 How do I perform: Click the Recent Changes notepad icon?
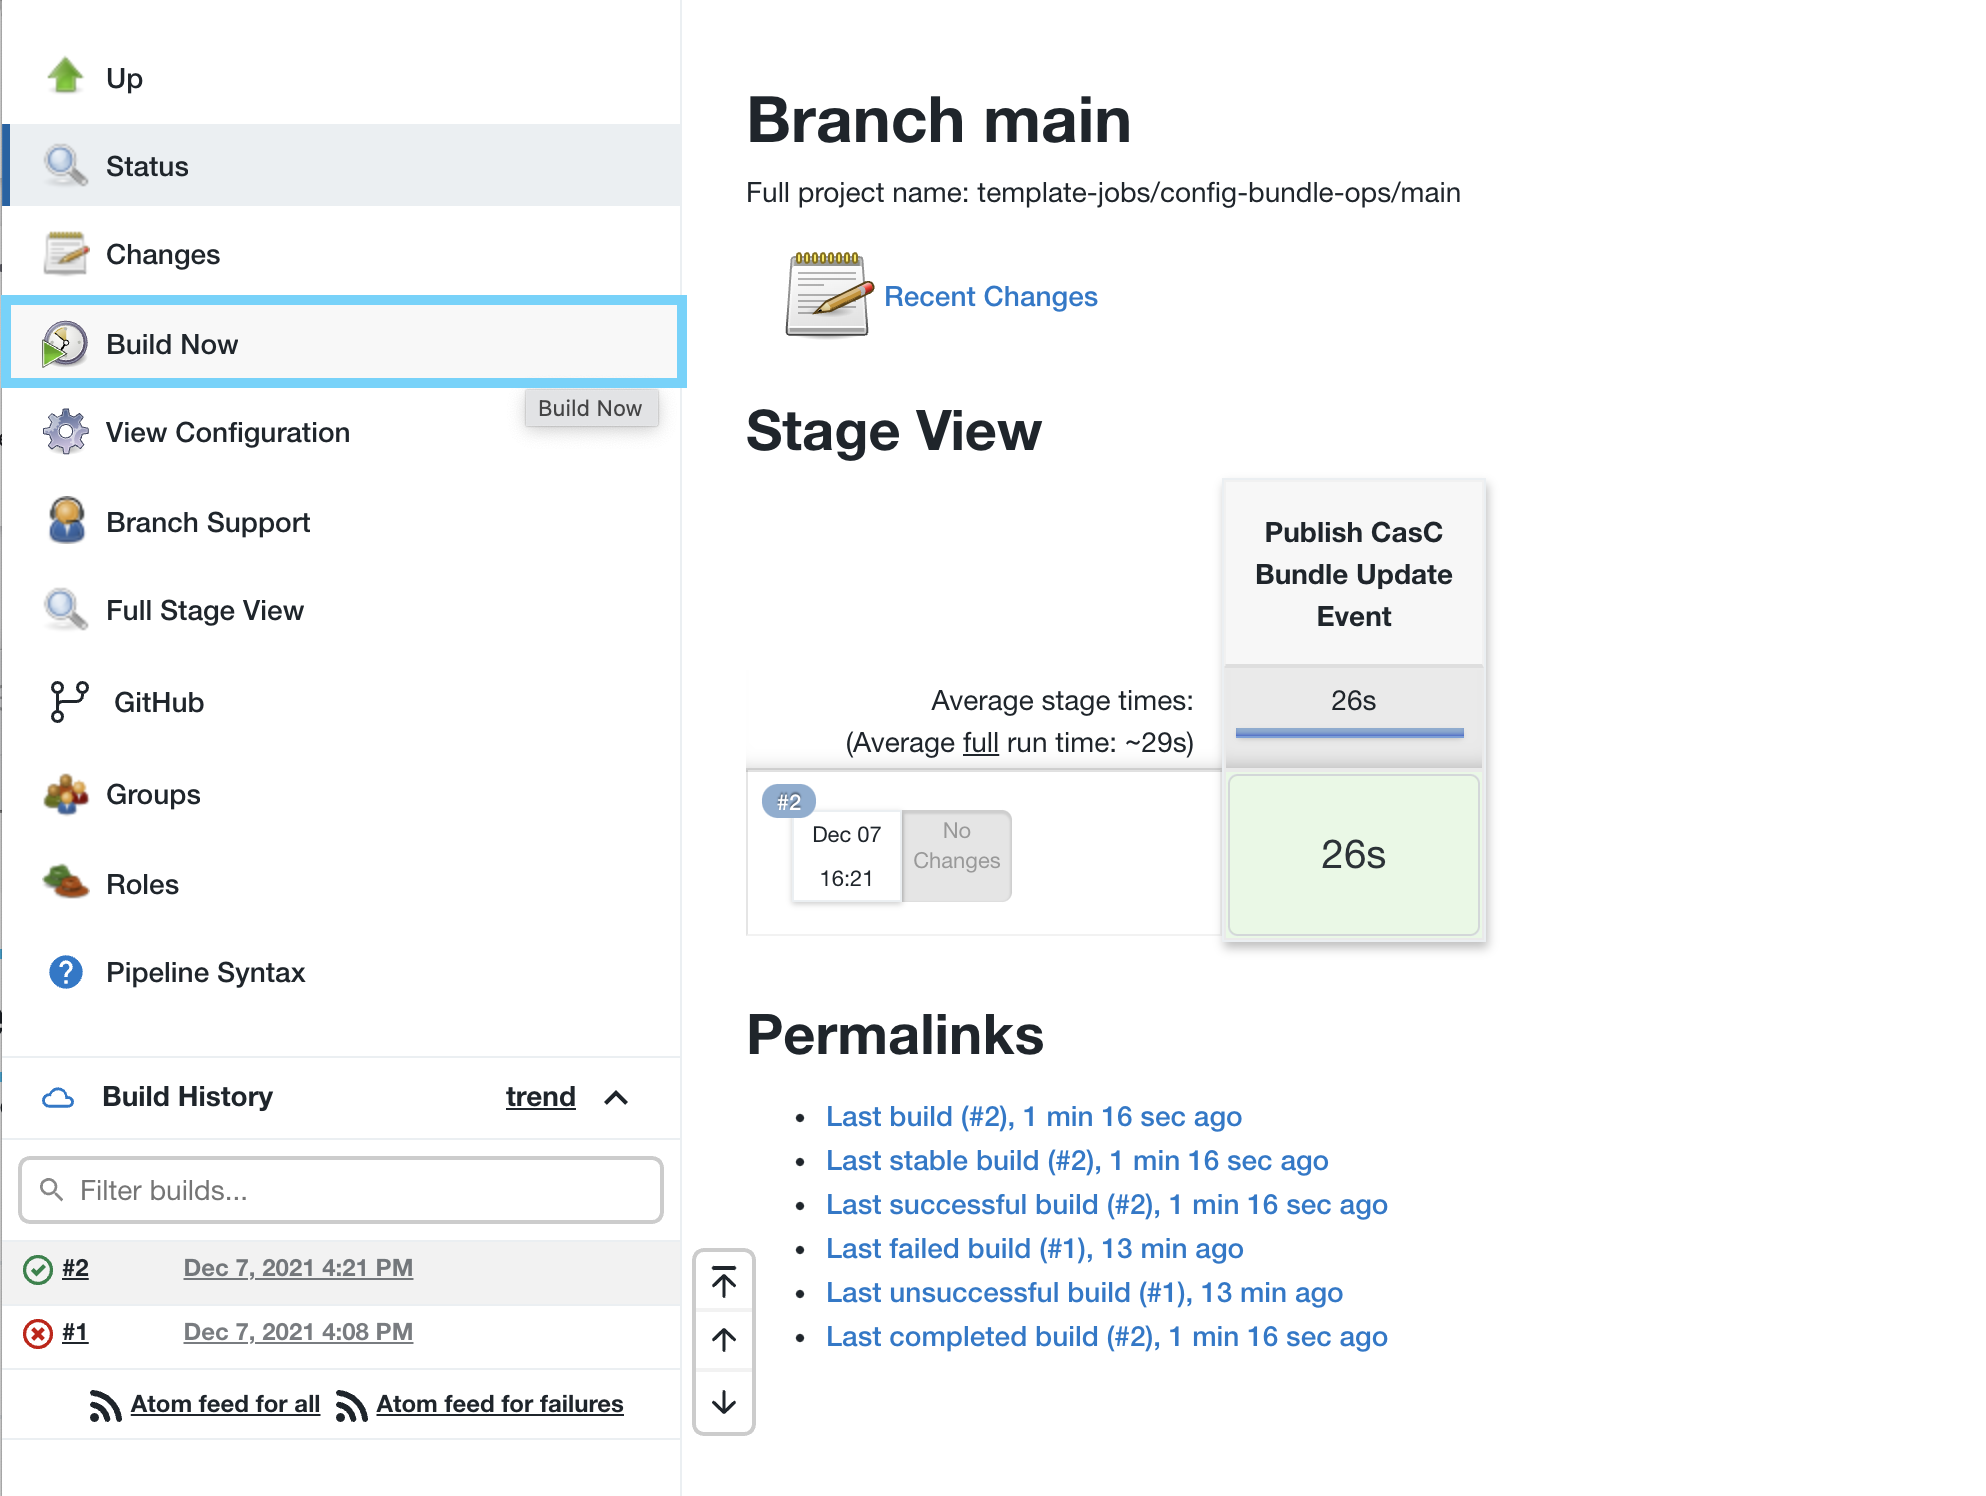tap(827, 296)
